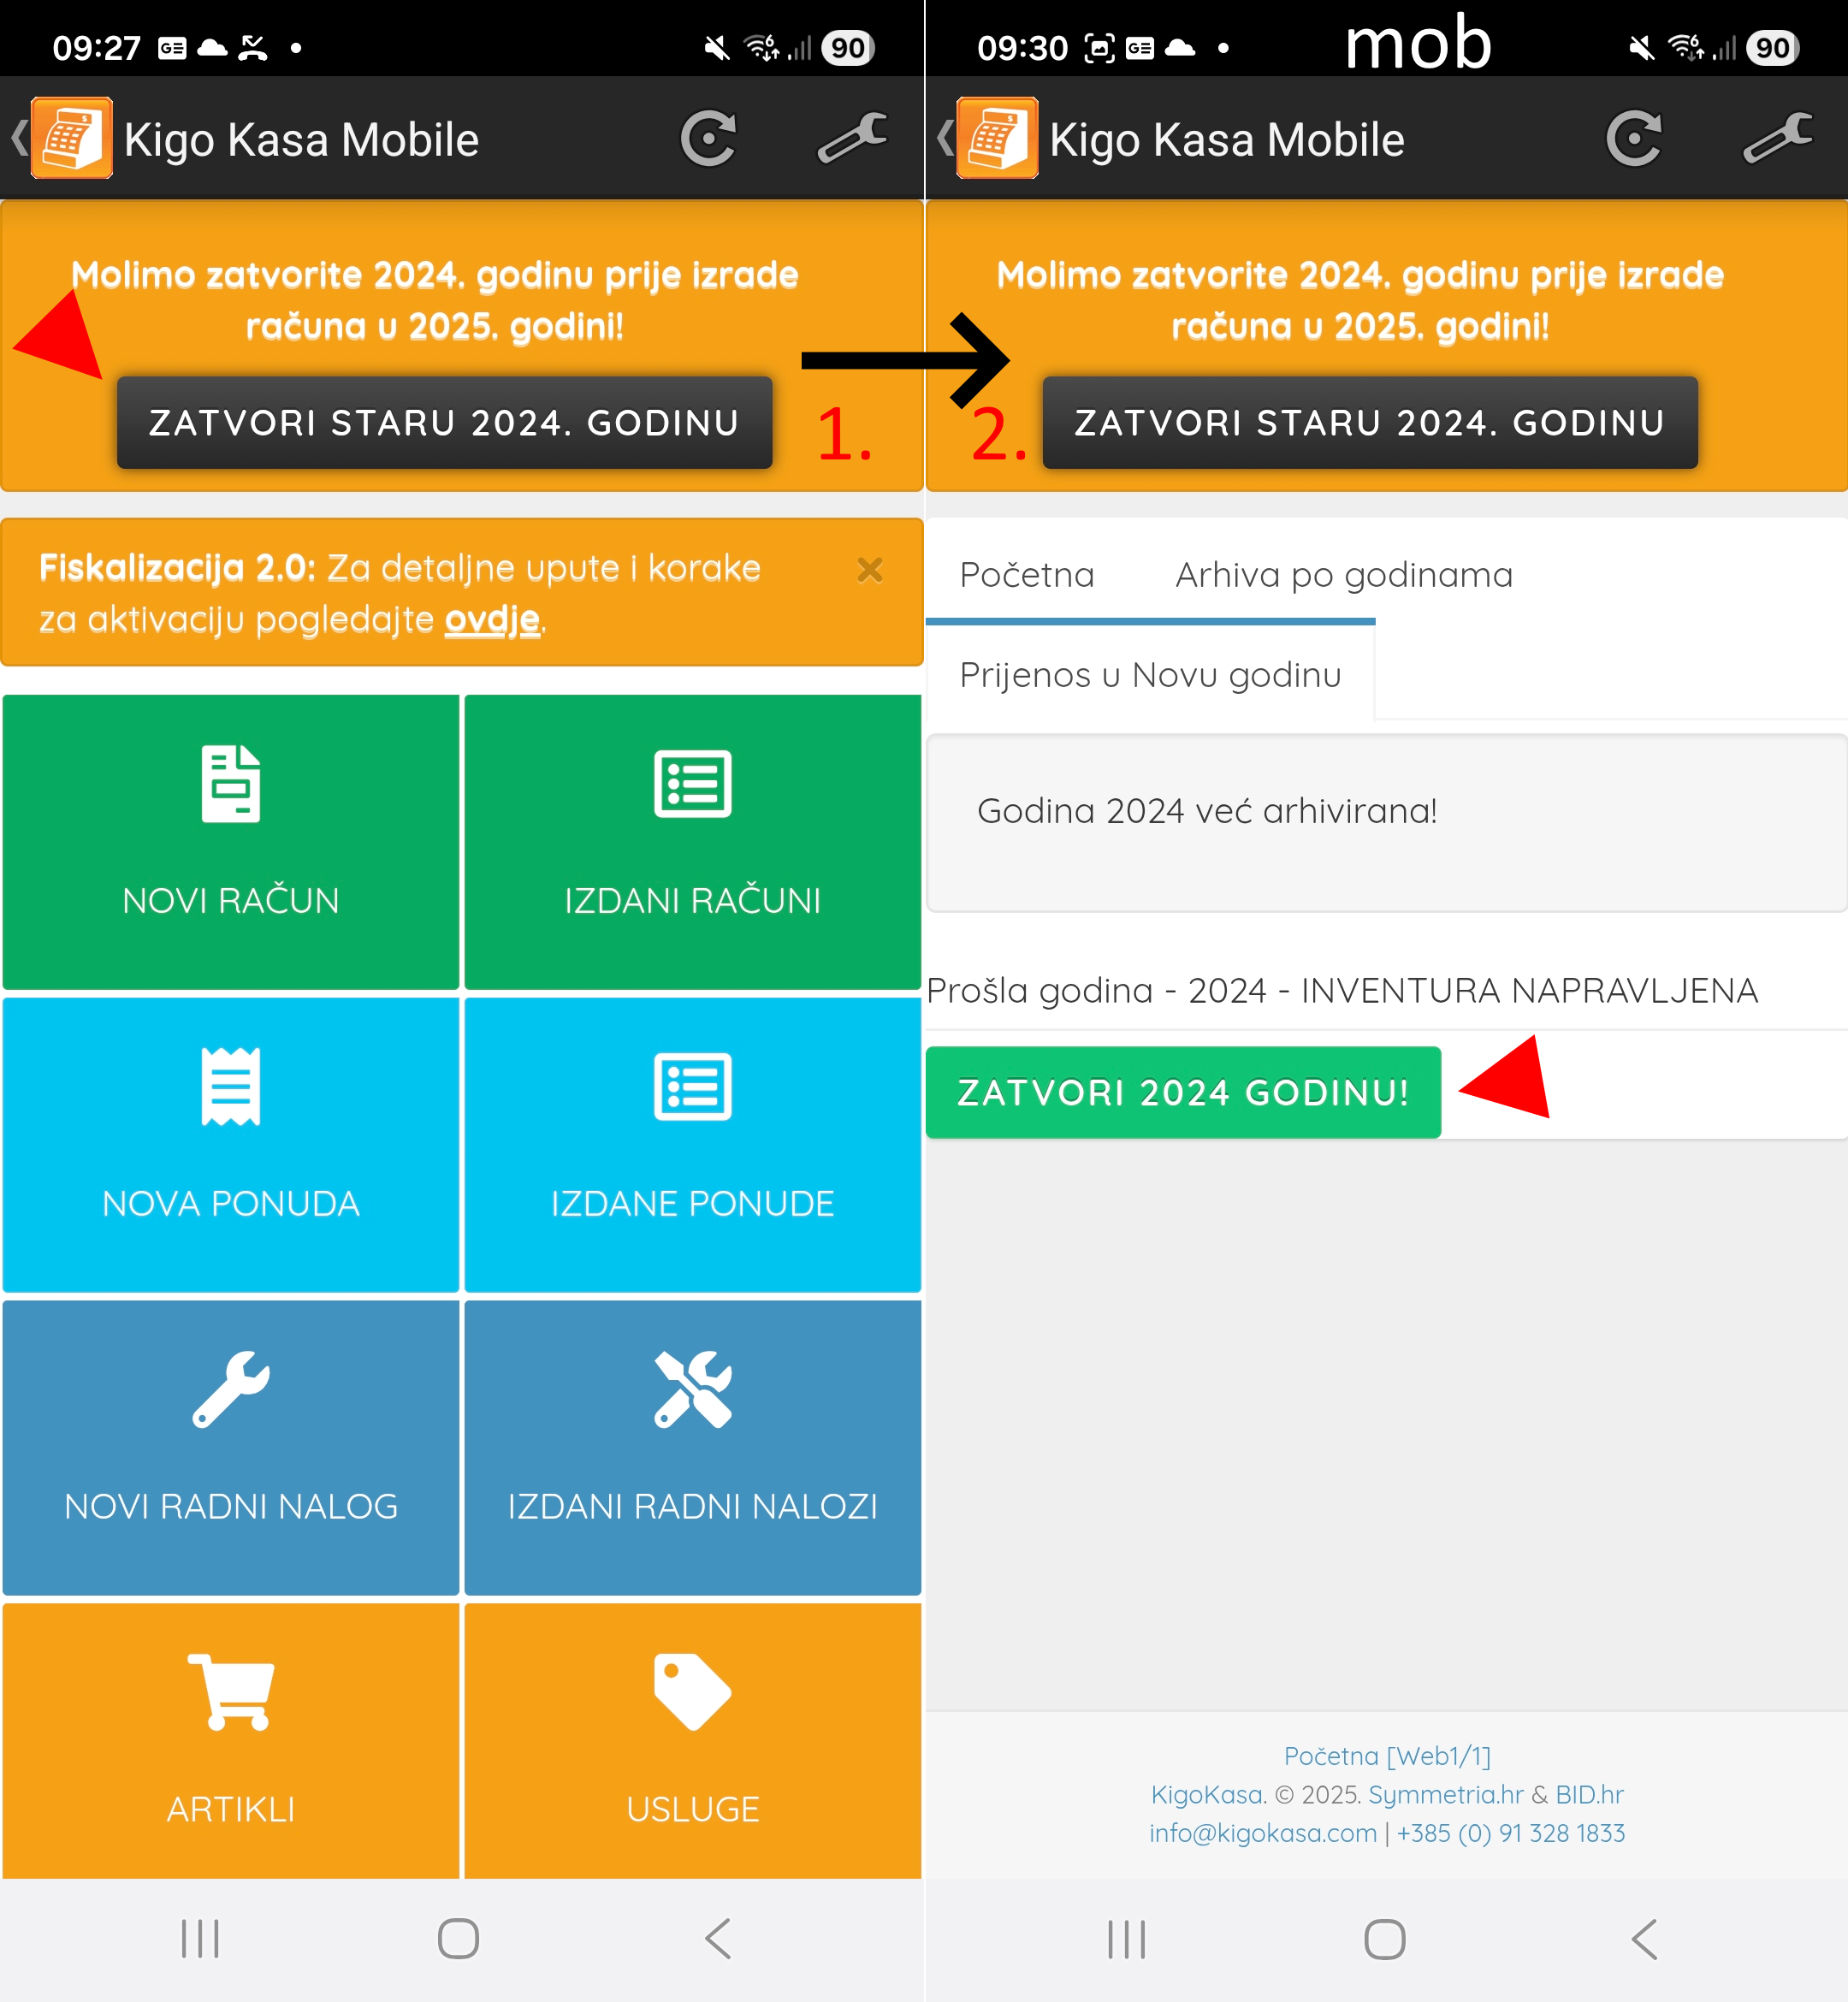Follow the 'ovdje' link in Fiskalizacija notice
The height and width of the screenshot is (2002, 1848).
492,620
